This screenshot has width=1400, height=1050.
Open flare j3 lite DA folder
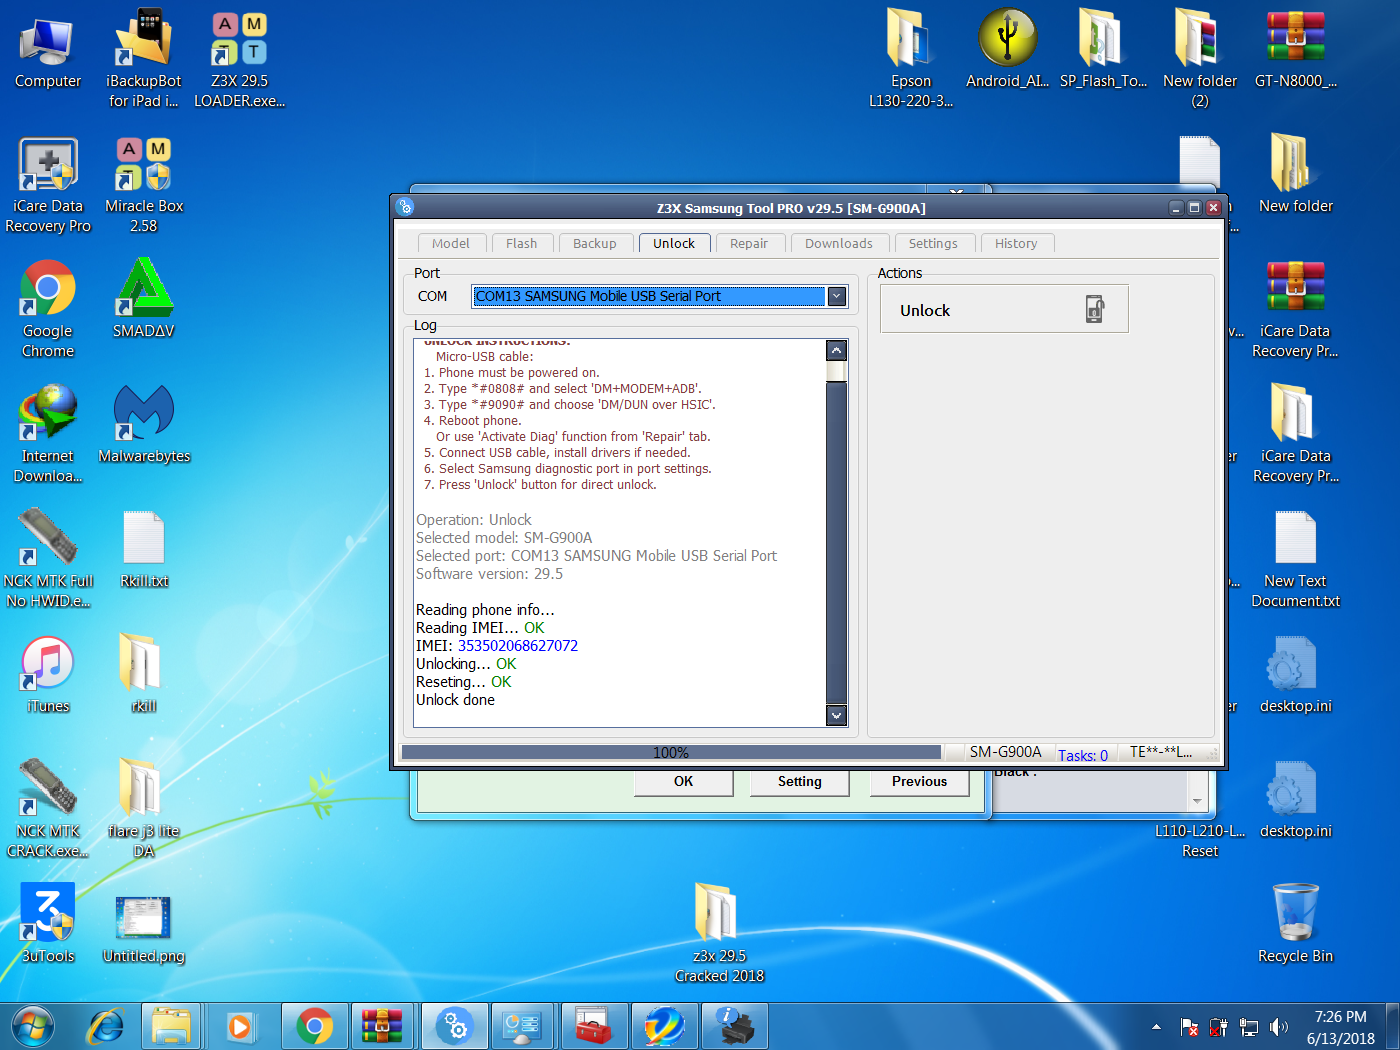pos(144,808)
